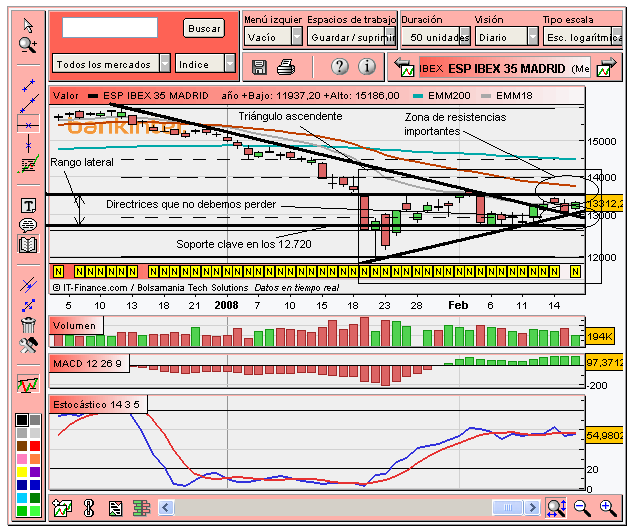
Task: Open the 50 unidades duration dropdown
Action: pyautogui.click(x=436, y=37)
